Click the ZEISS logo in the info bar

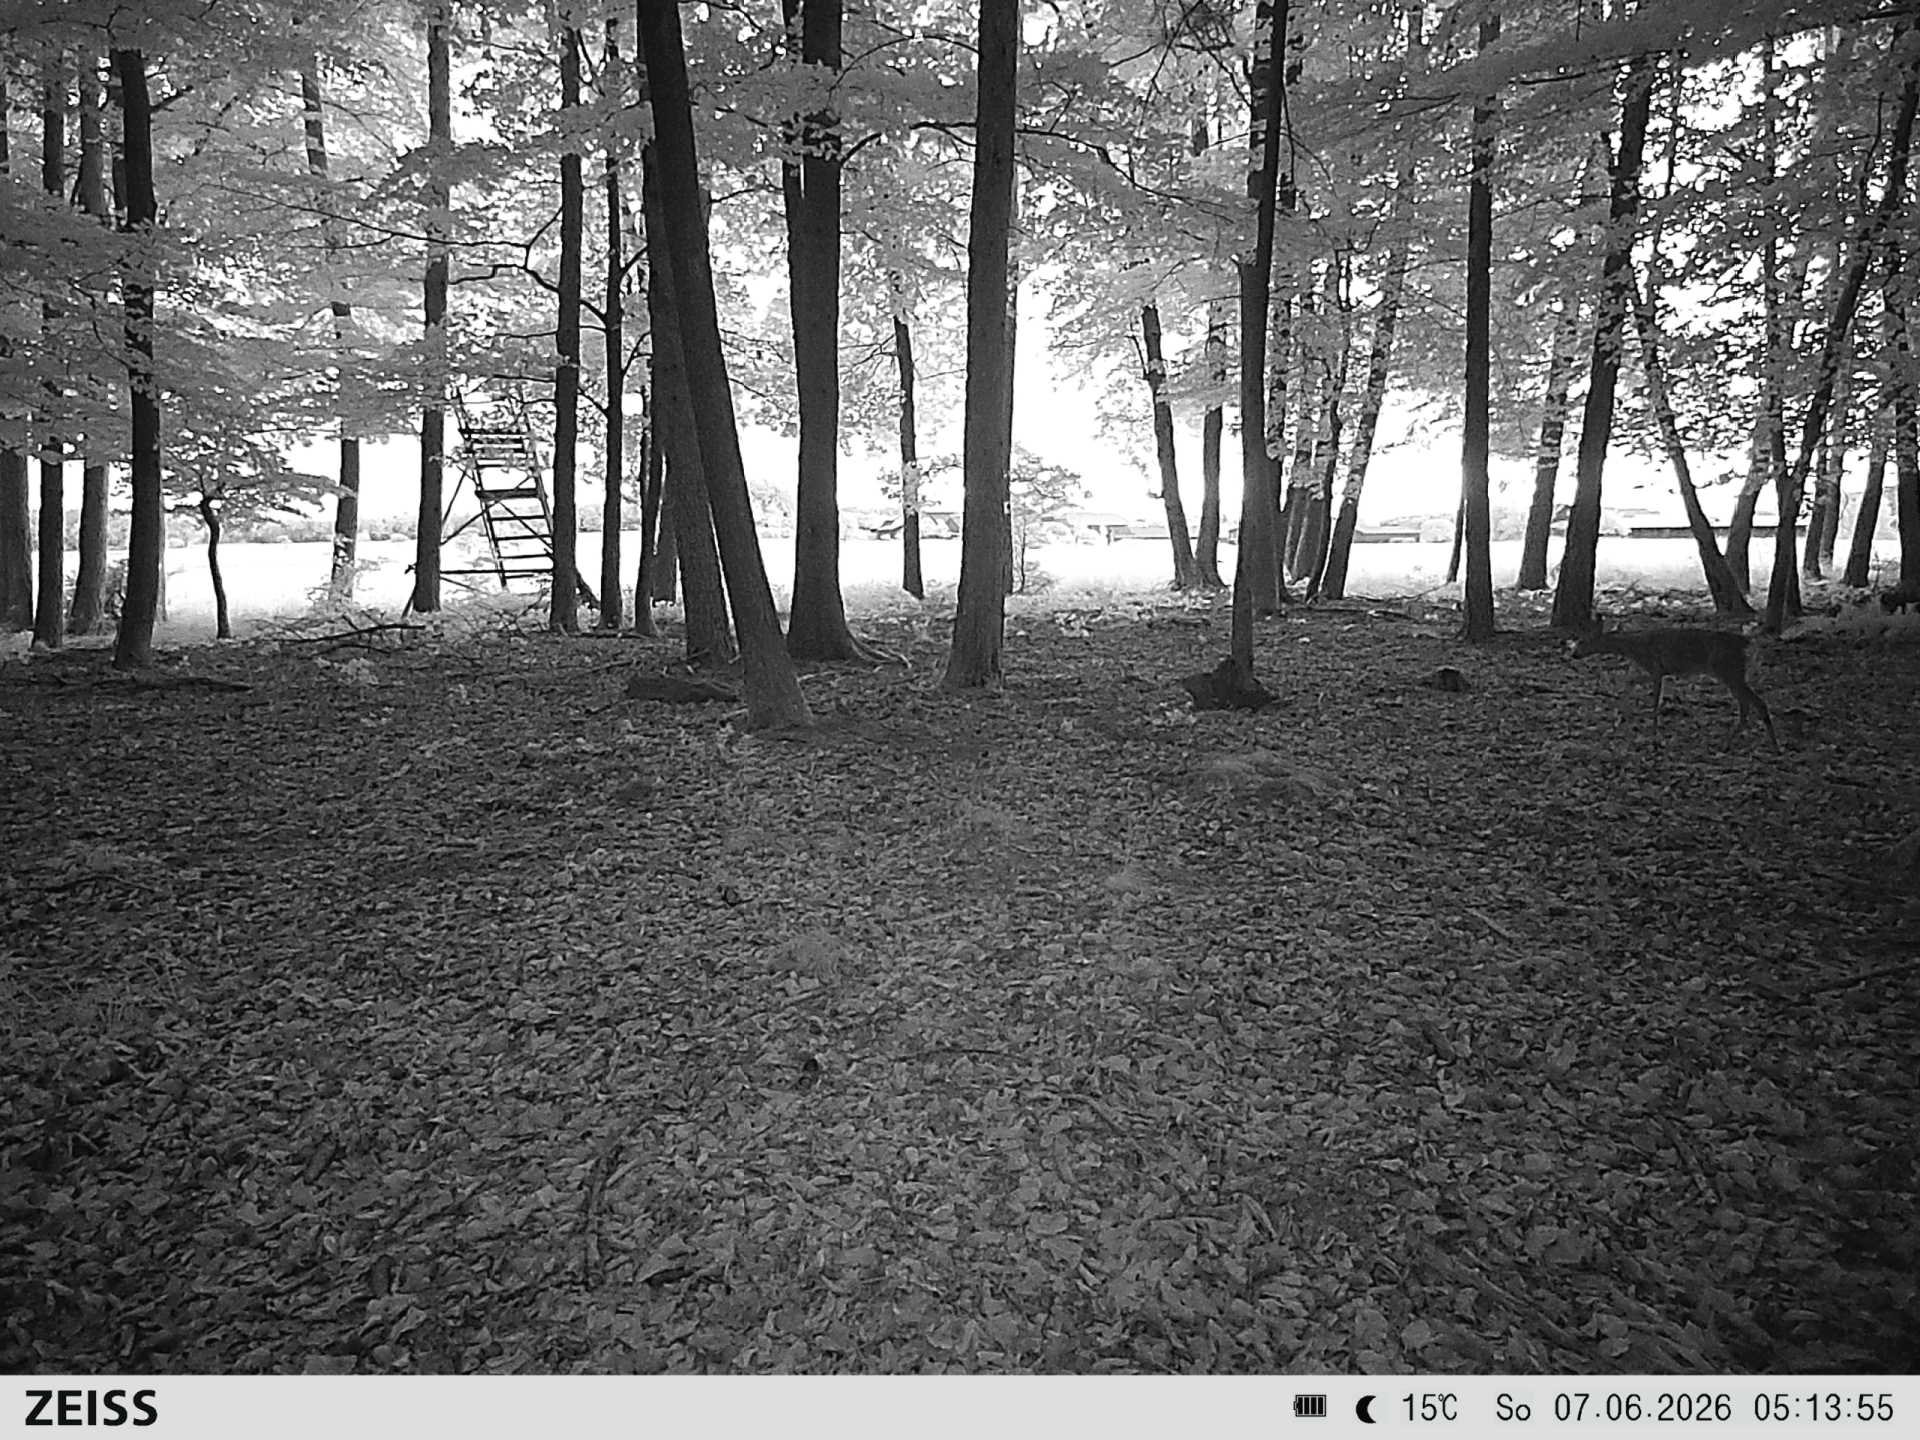(x=91, y=1408)
